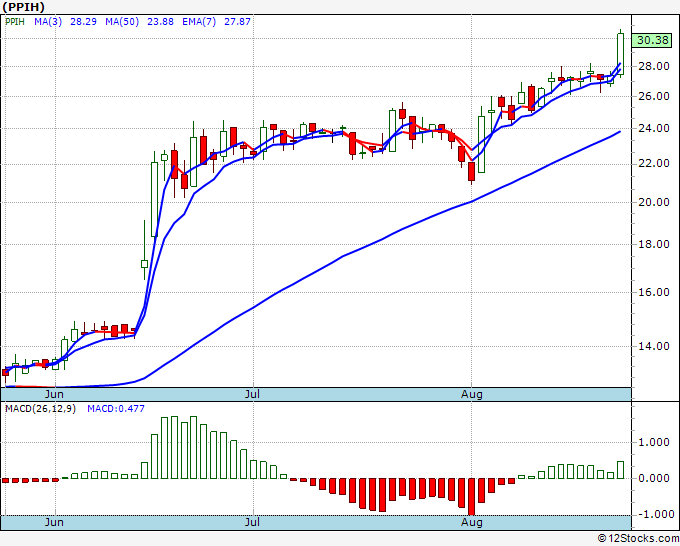Click the EMA(7) value 27.87

237,22
